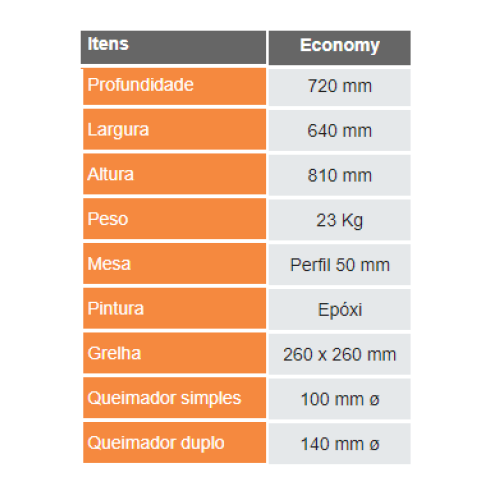Select the Queimador duplo row label

click(x=174, y=443)
